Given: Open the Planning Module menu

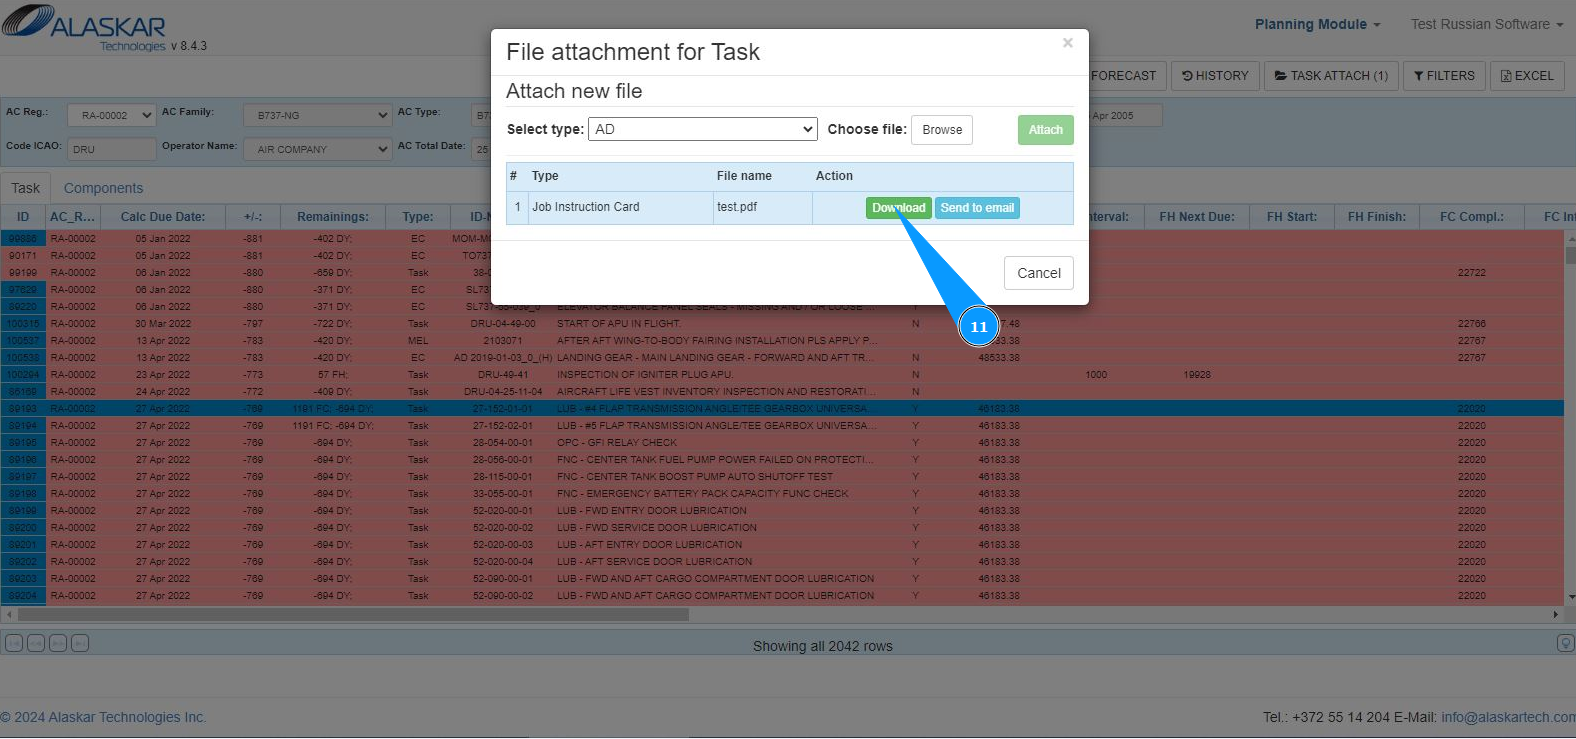Looking at the screenshot, I should pos(1317,24).
